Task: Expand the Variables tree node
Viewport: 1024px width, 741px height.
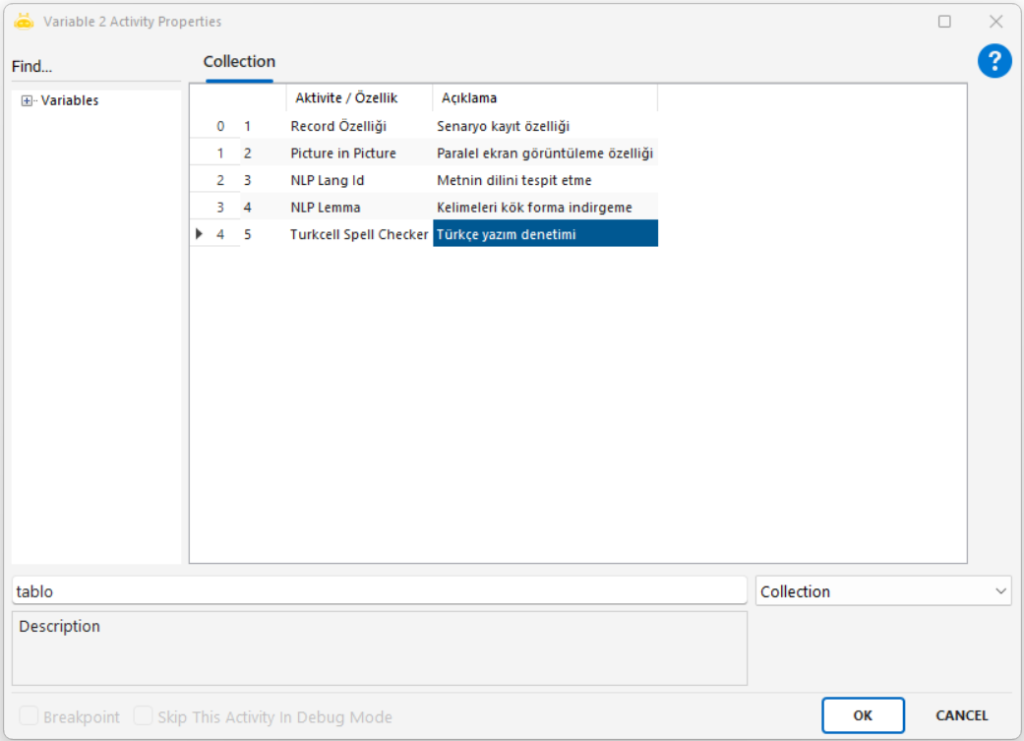Action: pyautogui.click(x=27, y=101)
